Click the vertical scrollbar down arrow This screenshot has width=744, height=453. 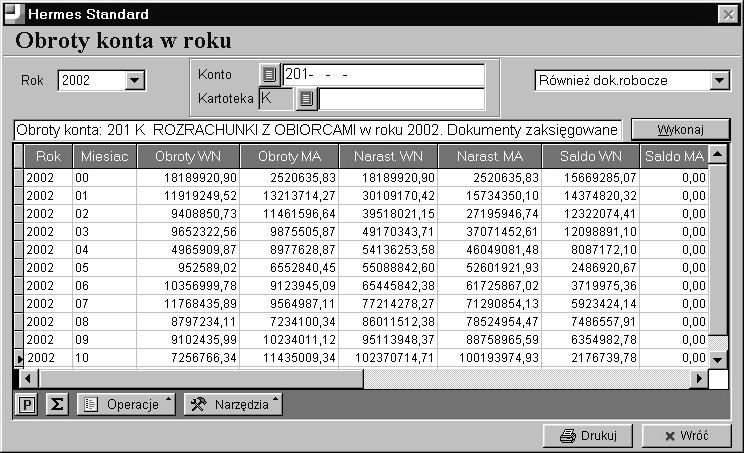(x=718, y=360)
